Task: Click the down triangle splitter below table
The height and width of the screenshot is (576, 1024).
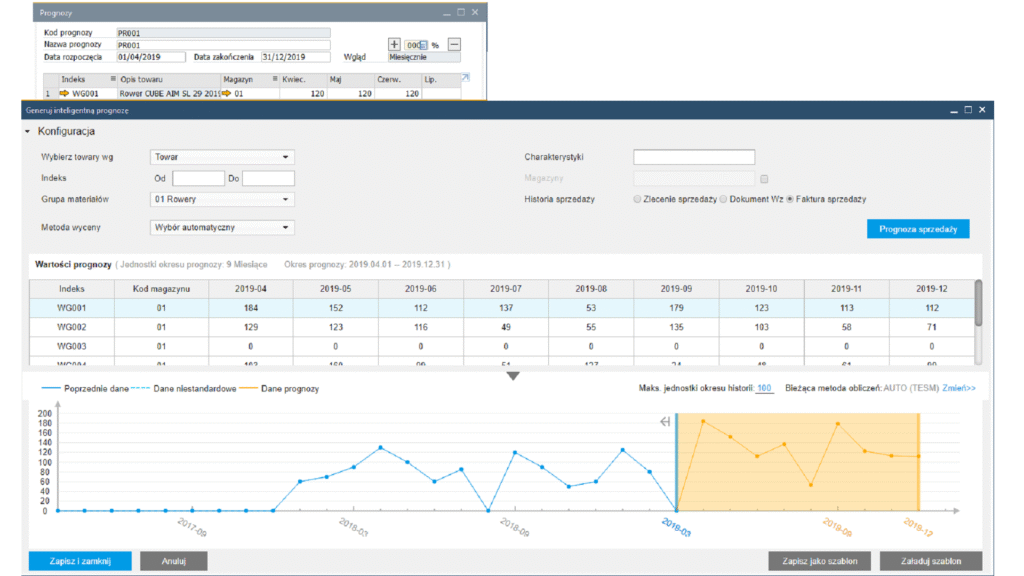Action: pos(513,376)
